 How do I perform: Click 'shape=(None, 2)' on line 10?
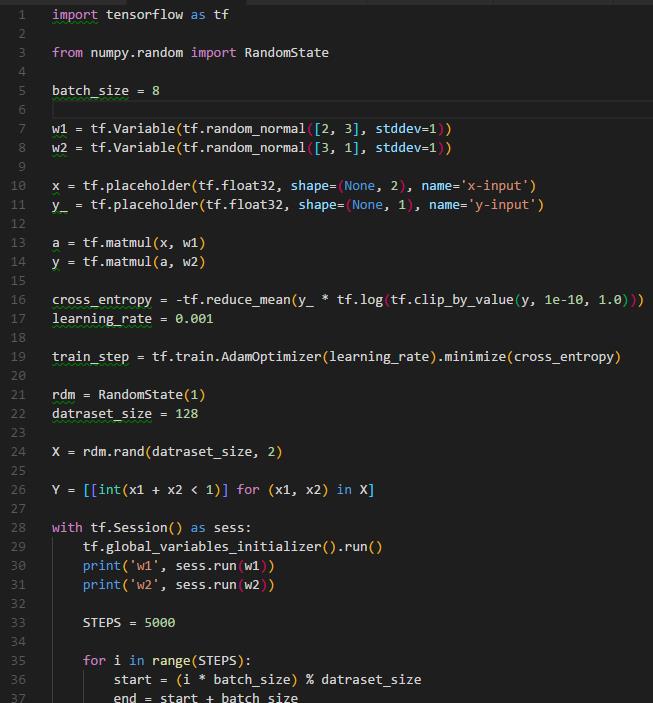[x=348, y=186]
